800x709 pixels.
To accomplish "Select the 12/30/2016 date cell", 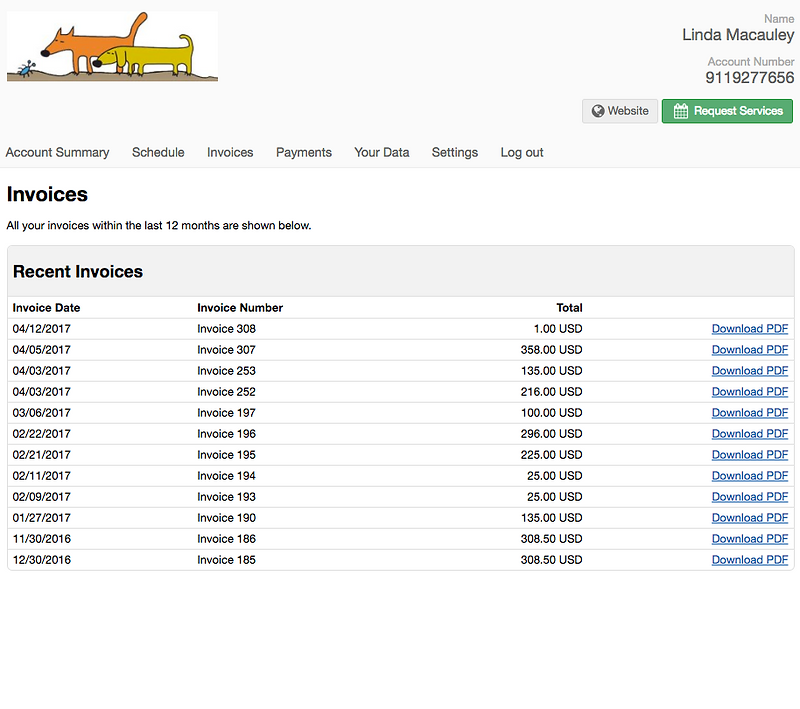I will [x=42, y=560].
